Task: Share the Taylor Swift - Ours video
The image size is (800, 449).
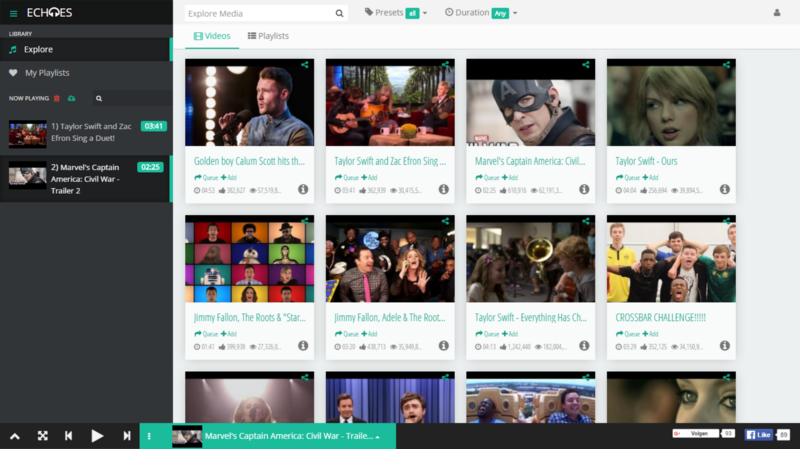Action: coord(727,65)
